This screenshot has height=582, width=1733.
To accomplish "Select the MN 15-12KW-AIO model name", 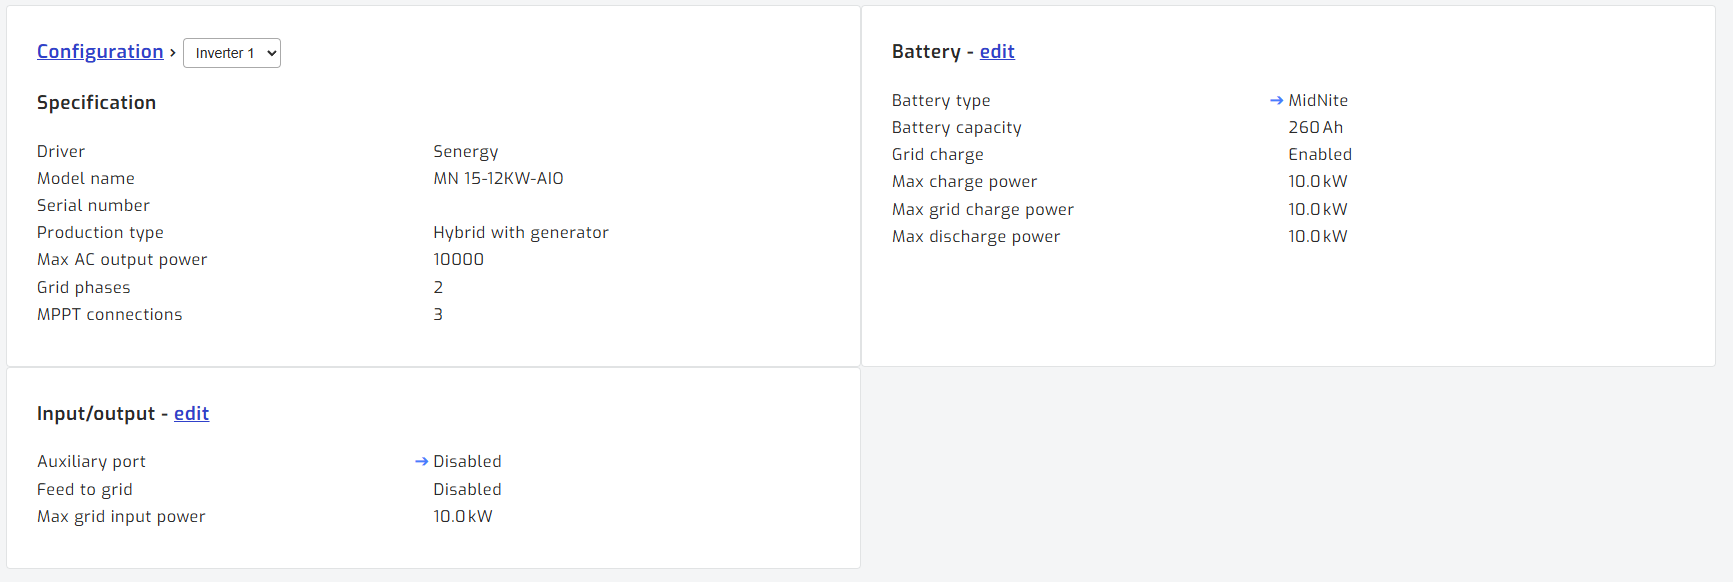I will [498, 178].
